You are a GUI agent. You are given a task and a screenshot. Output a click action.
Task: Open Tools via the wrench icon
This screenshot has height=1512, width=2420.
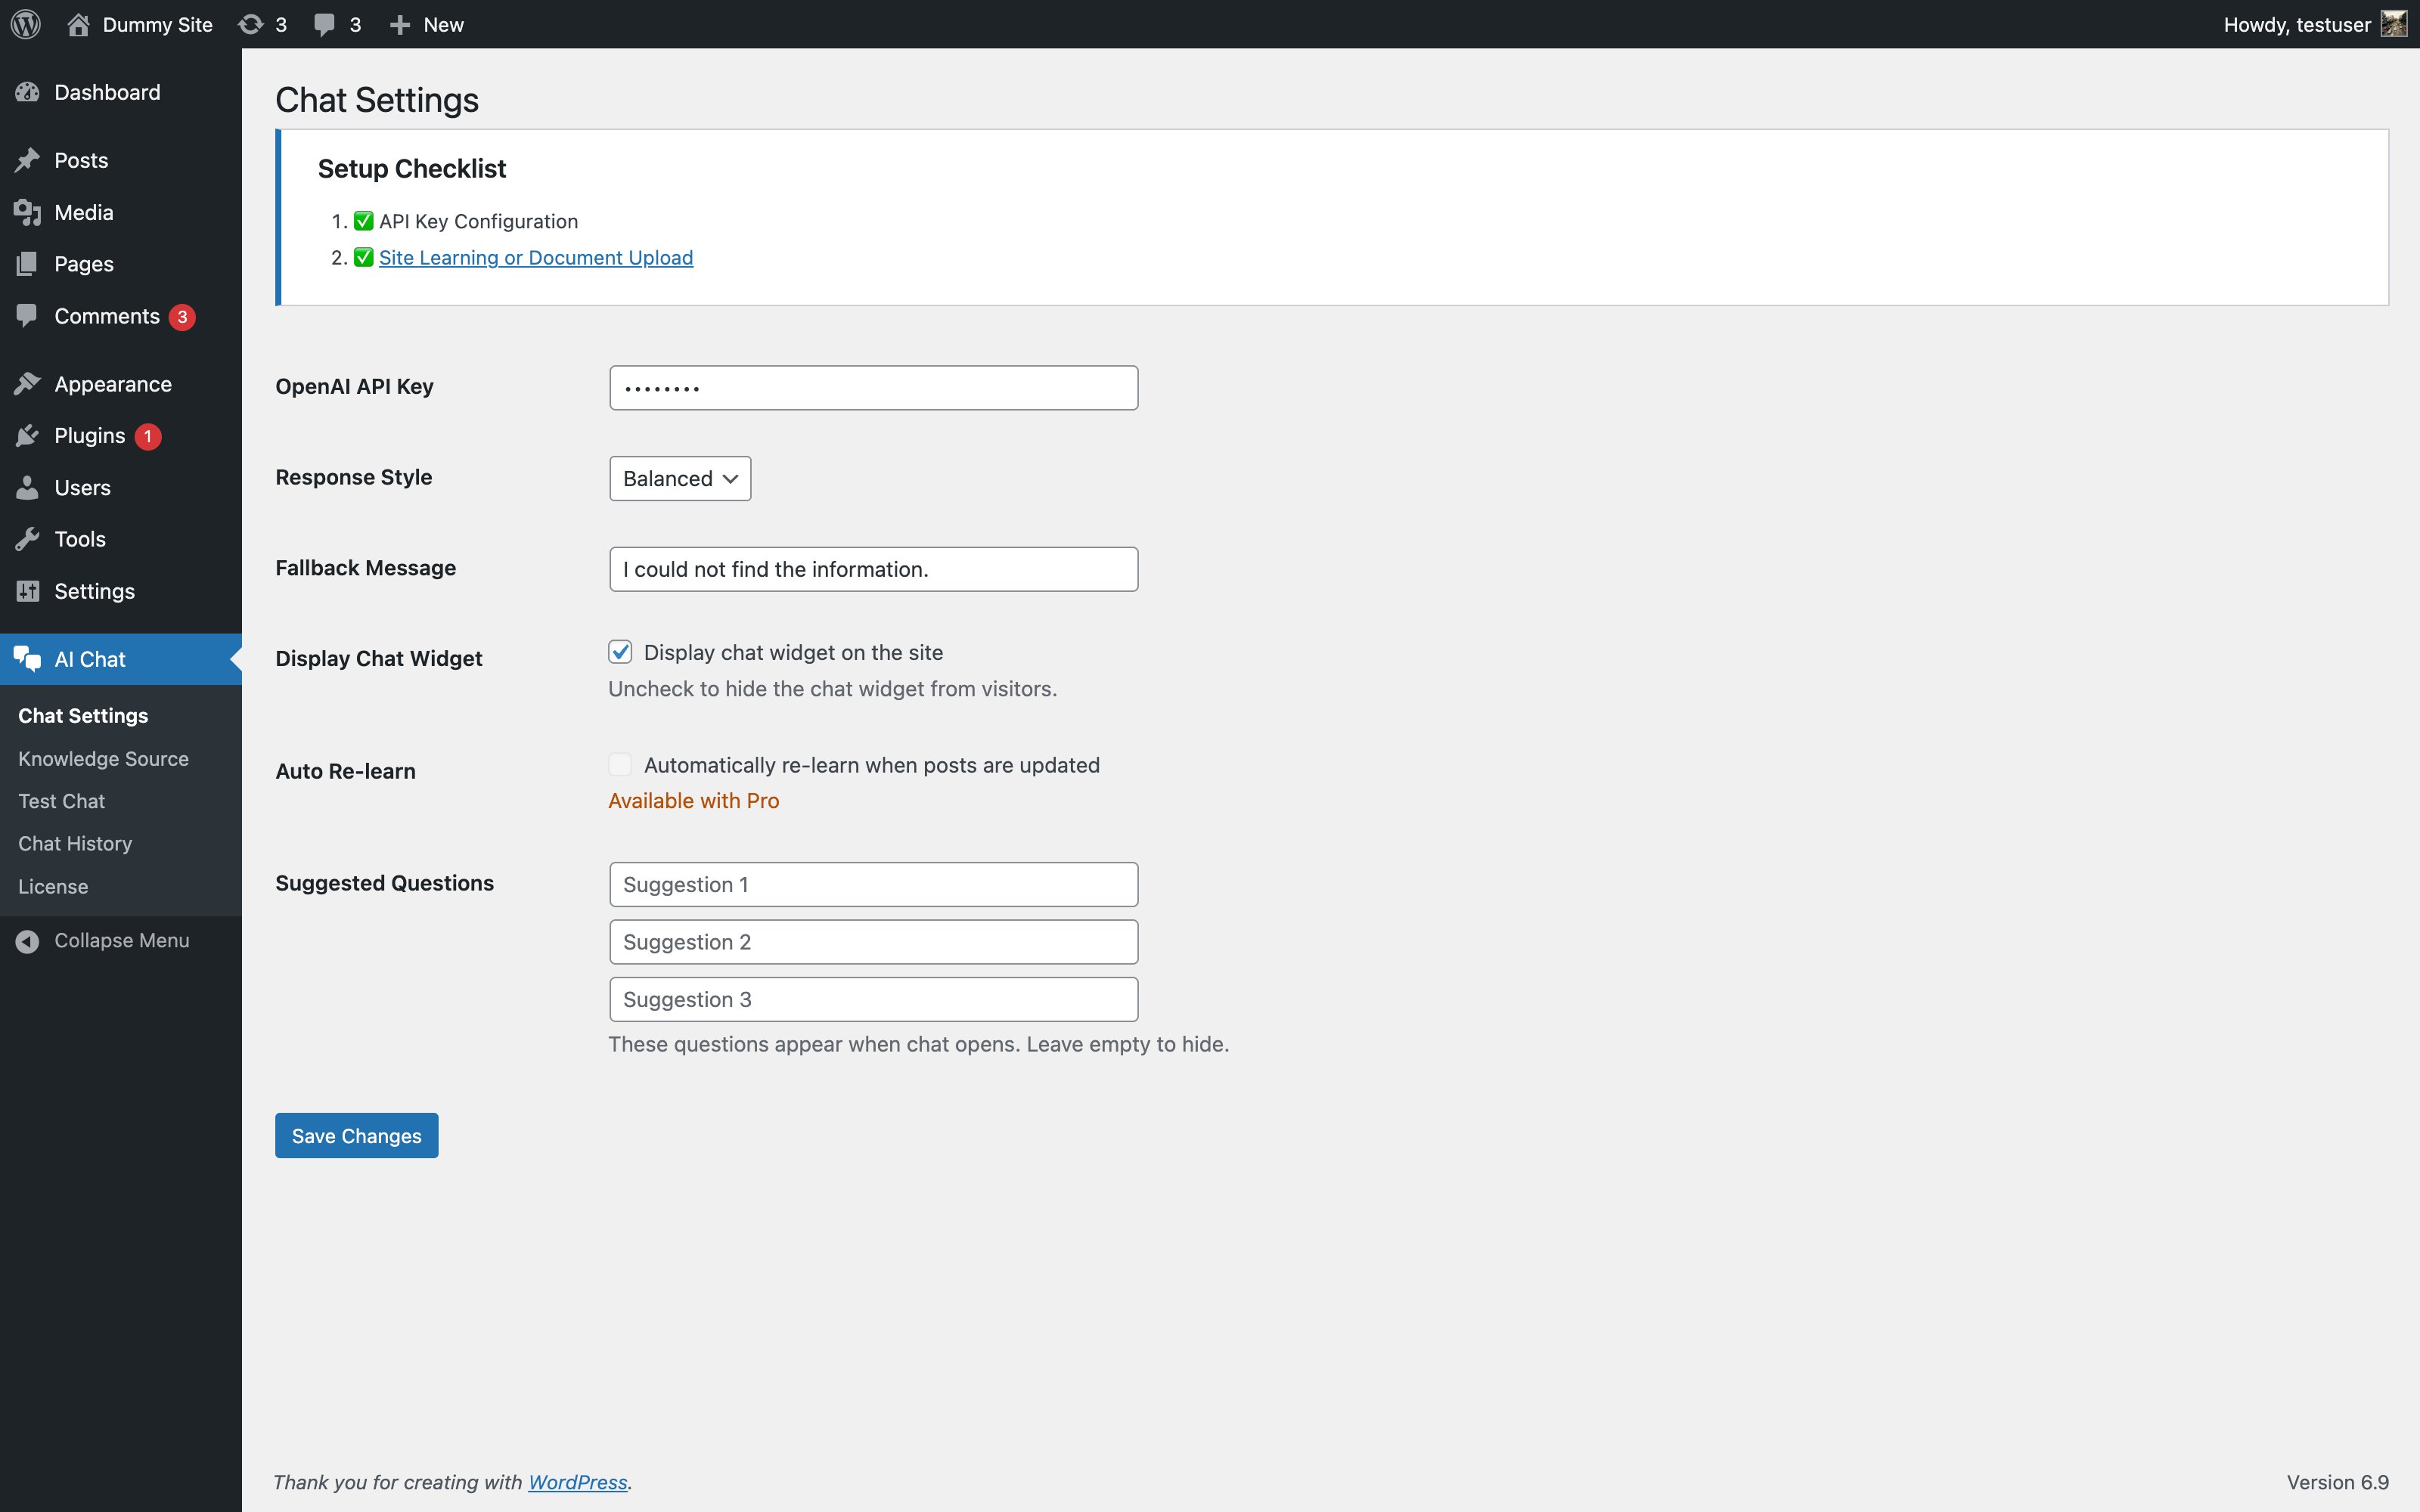coord(27,539)
